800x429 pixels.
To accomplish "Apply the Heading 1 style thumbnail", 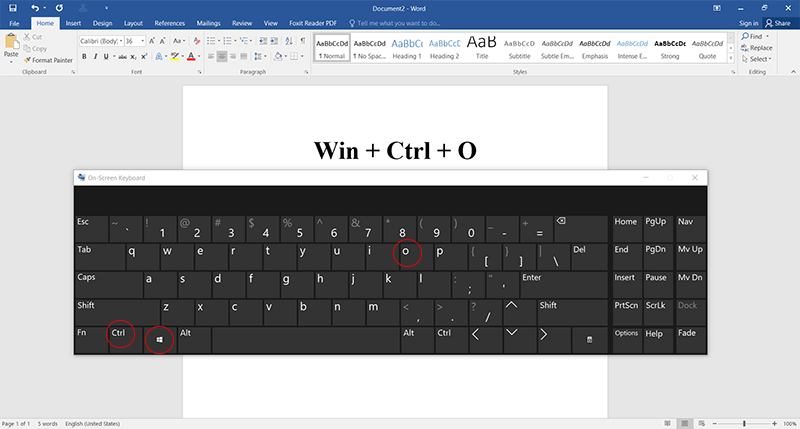I will click(x=407, y=48).
